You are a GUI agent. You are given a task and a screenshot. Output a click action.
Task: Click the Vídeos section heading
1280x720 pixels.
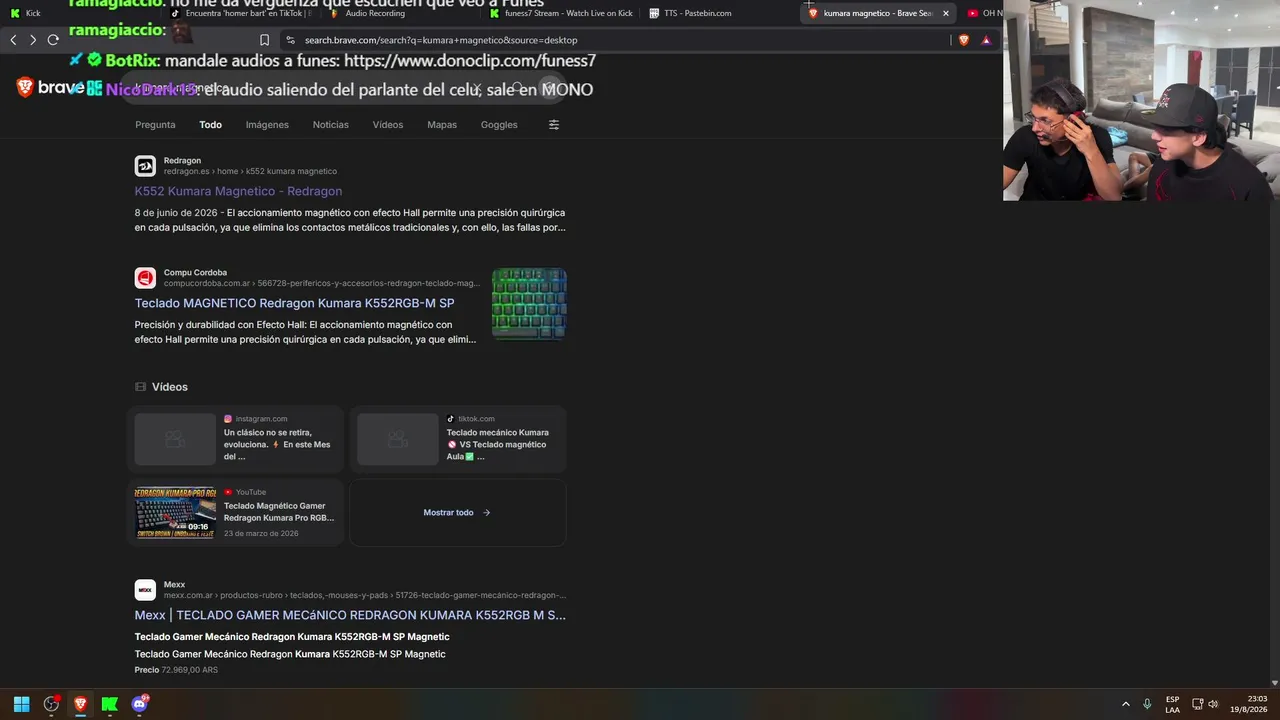(x=170, y=387)
